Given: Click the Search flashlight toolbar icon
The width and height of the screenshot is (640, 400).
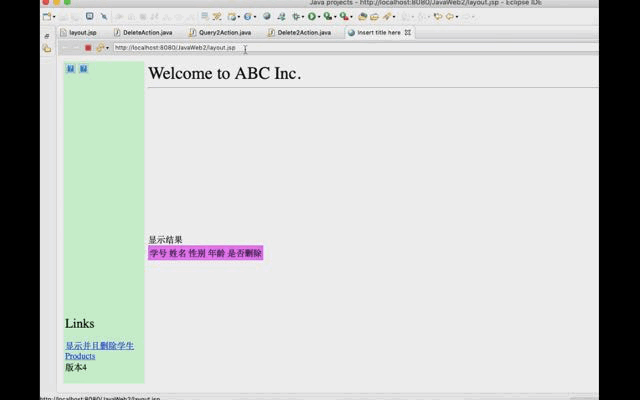Looking at the screenshot, I should point(387,16).
